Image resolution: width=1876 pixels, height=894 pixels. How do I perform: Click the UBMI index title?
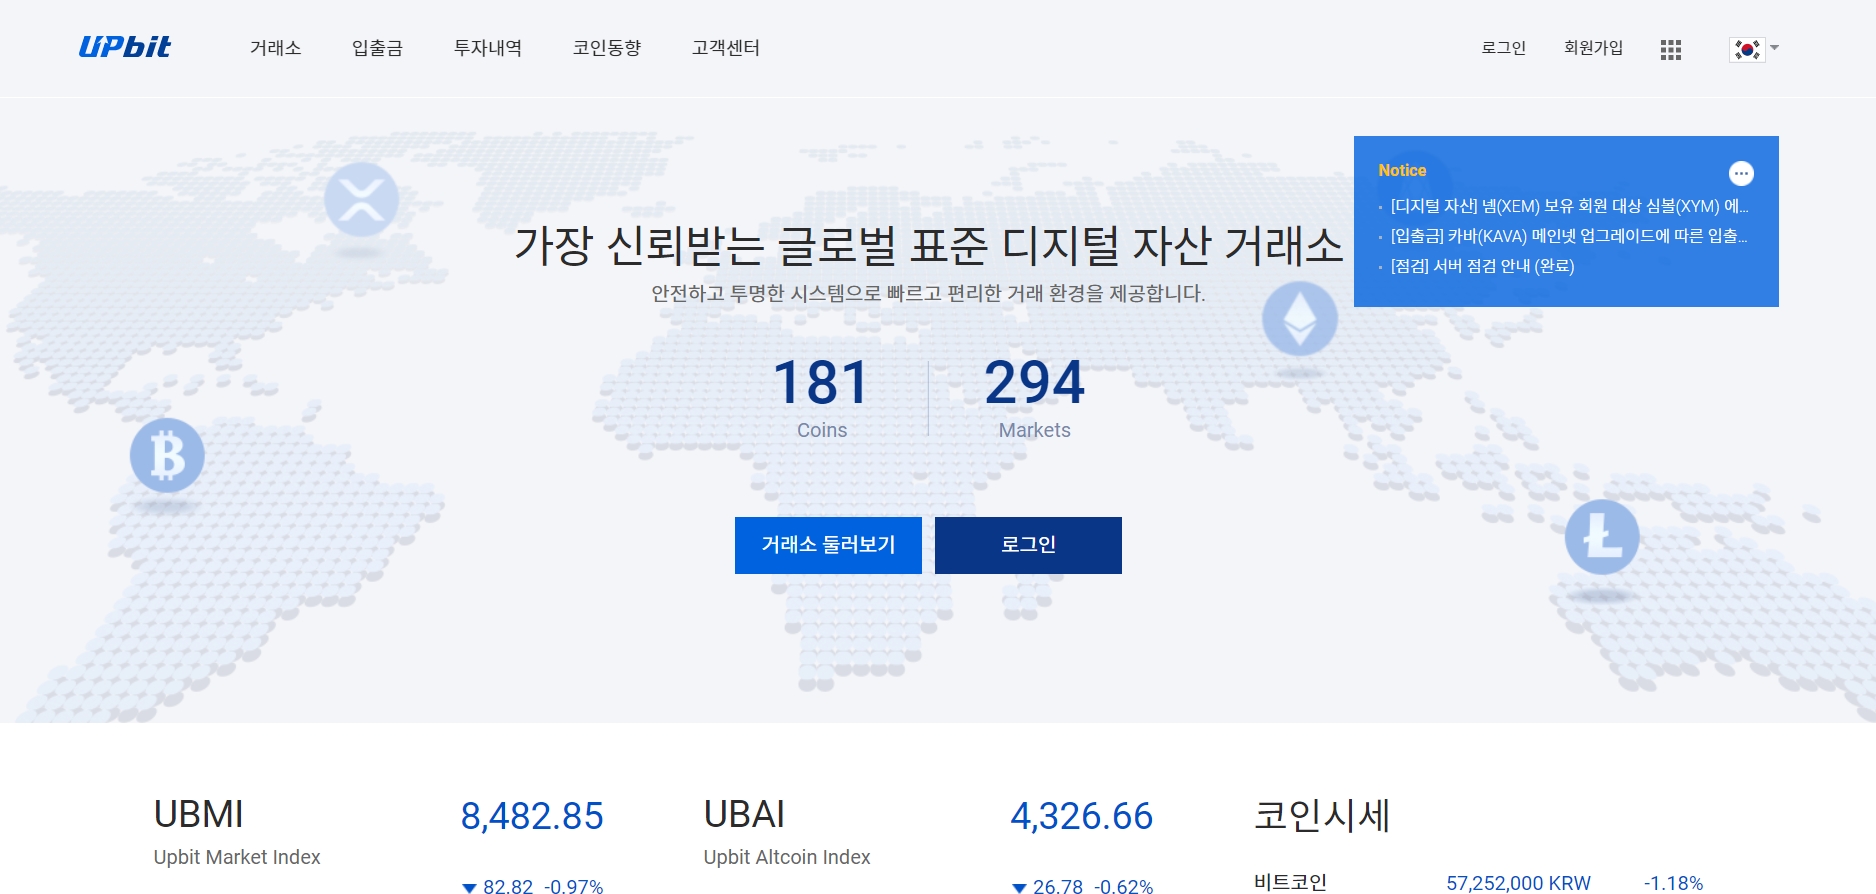(198, 815)
